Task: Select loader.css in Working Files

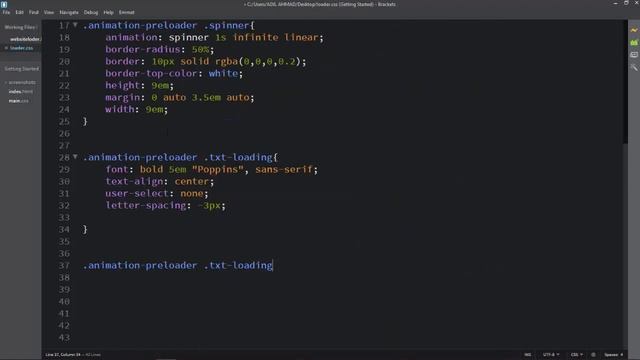Action: tap(22, 48)
